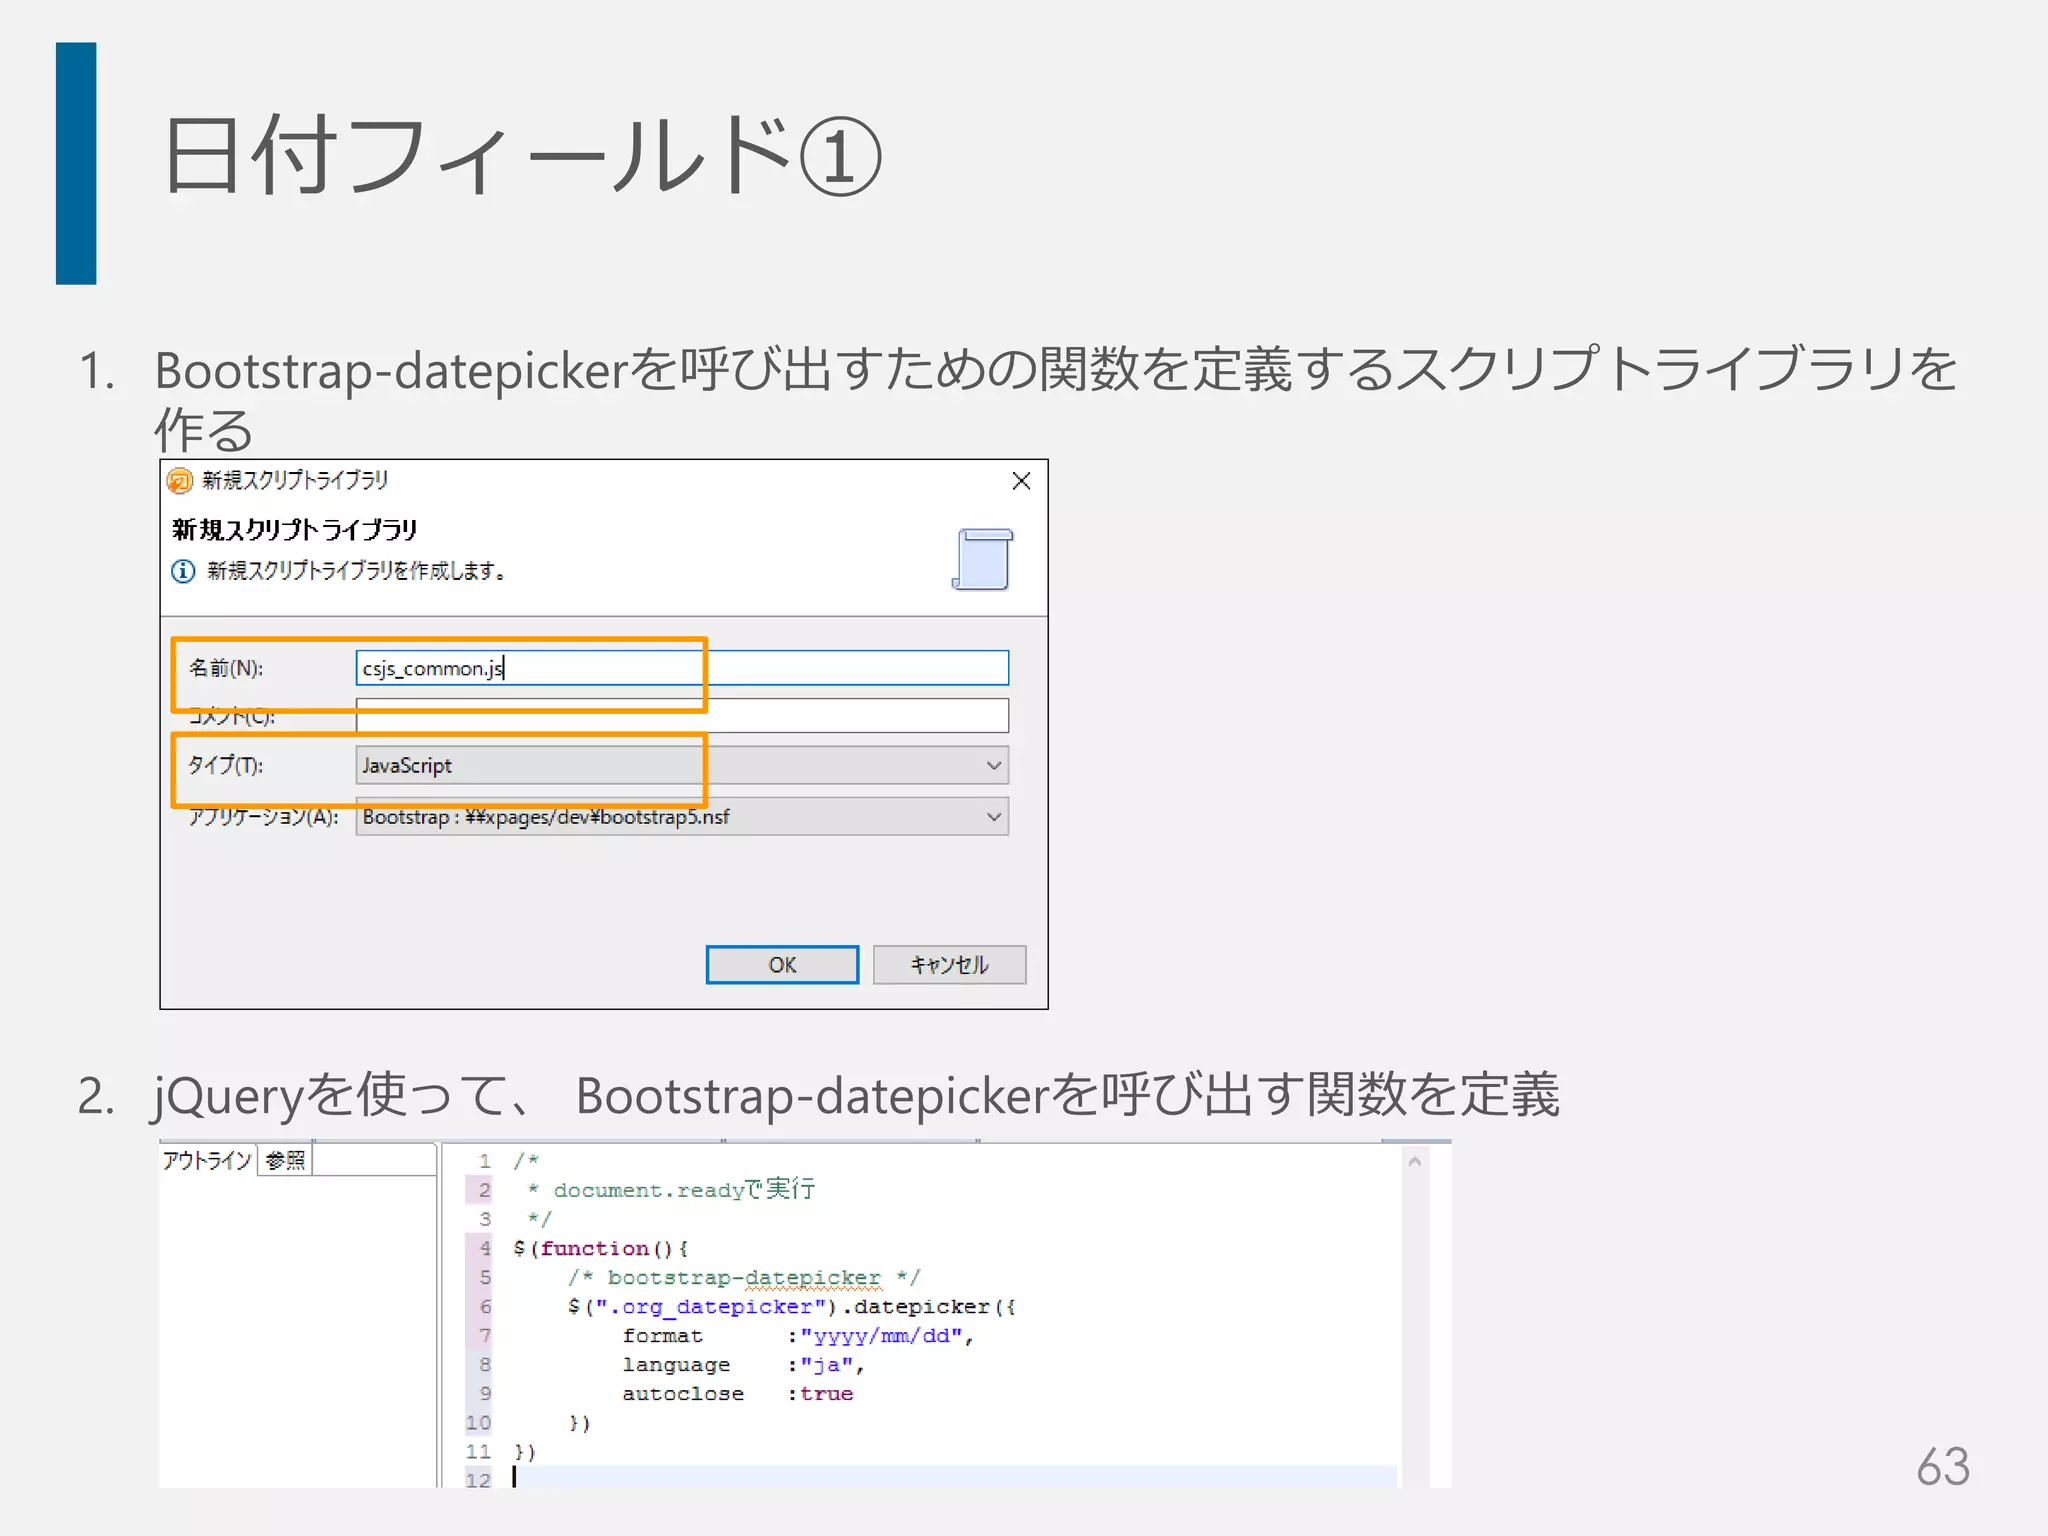Screen dimensions: 2048x1536
Task: Open the アプリケーション(A) dropdown
Action: coord(682,816)
